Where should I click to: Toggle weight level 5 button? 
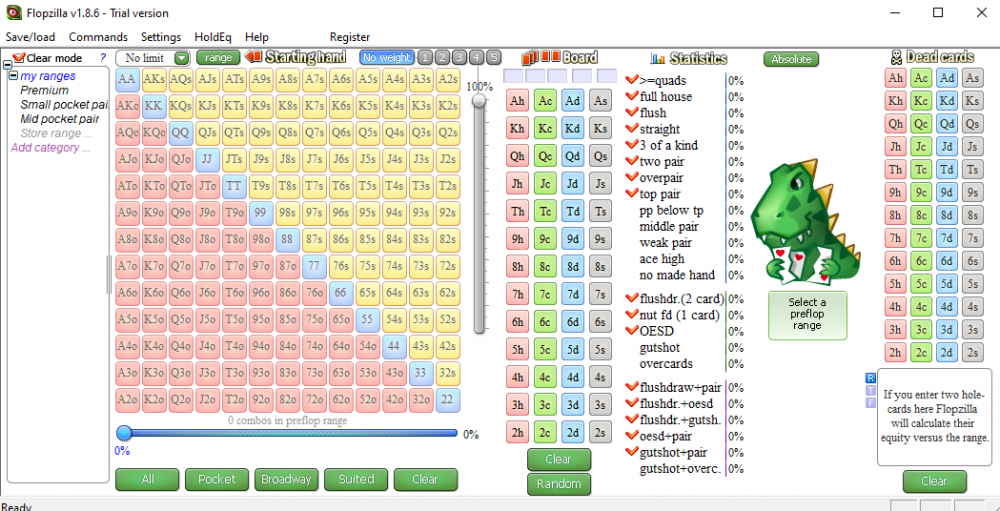[494, 57]
